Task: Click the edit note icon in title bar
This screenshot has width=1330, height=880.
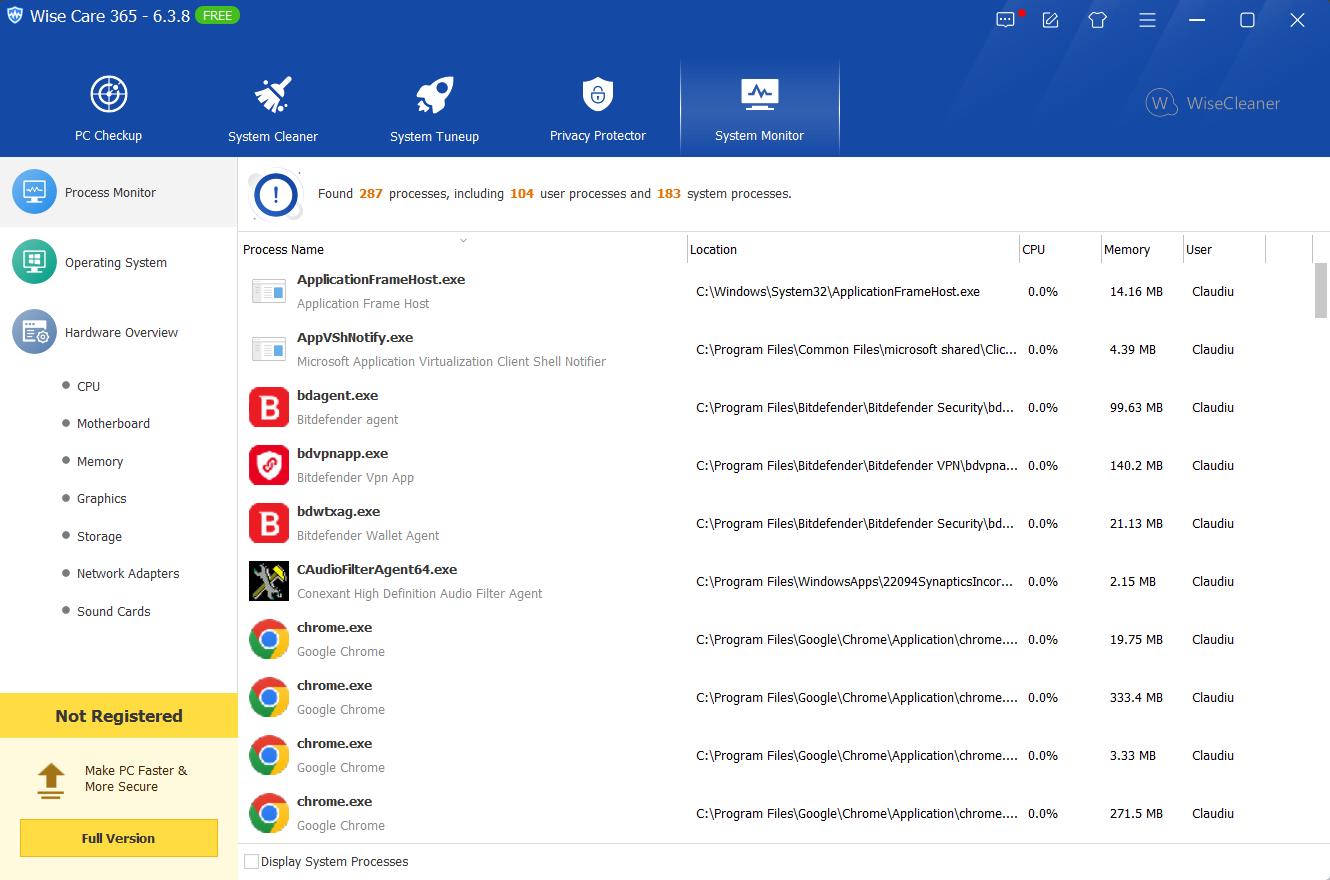Action: click(1050, 19)
